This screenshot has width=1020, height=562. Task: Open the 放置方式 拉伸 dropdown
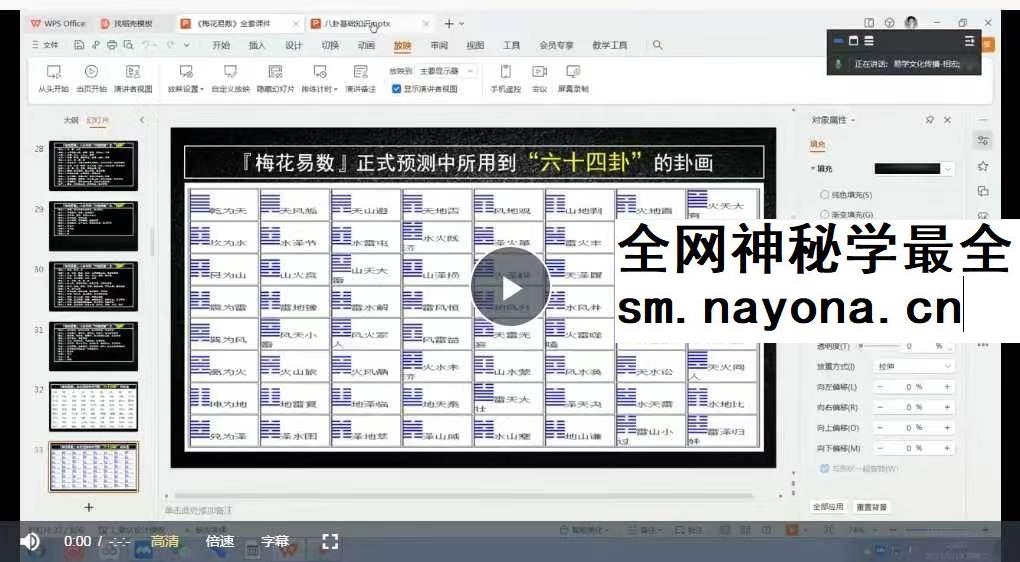pos(914,366)
